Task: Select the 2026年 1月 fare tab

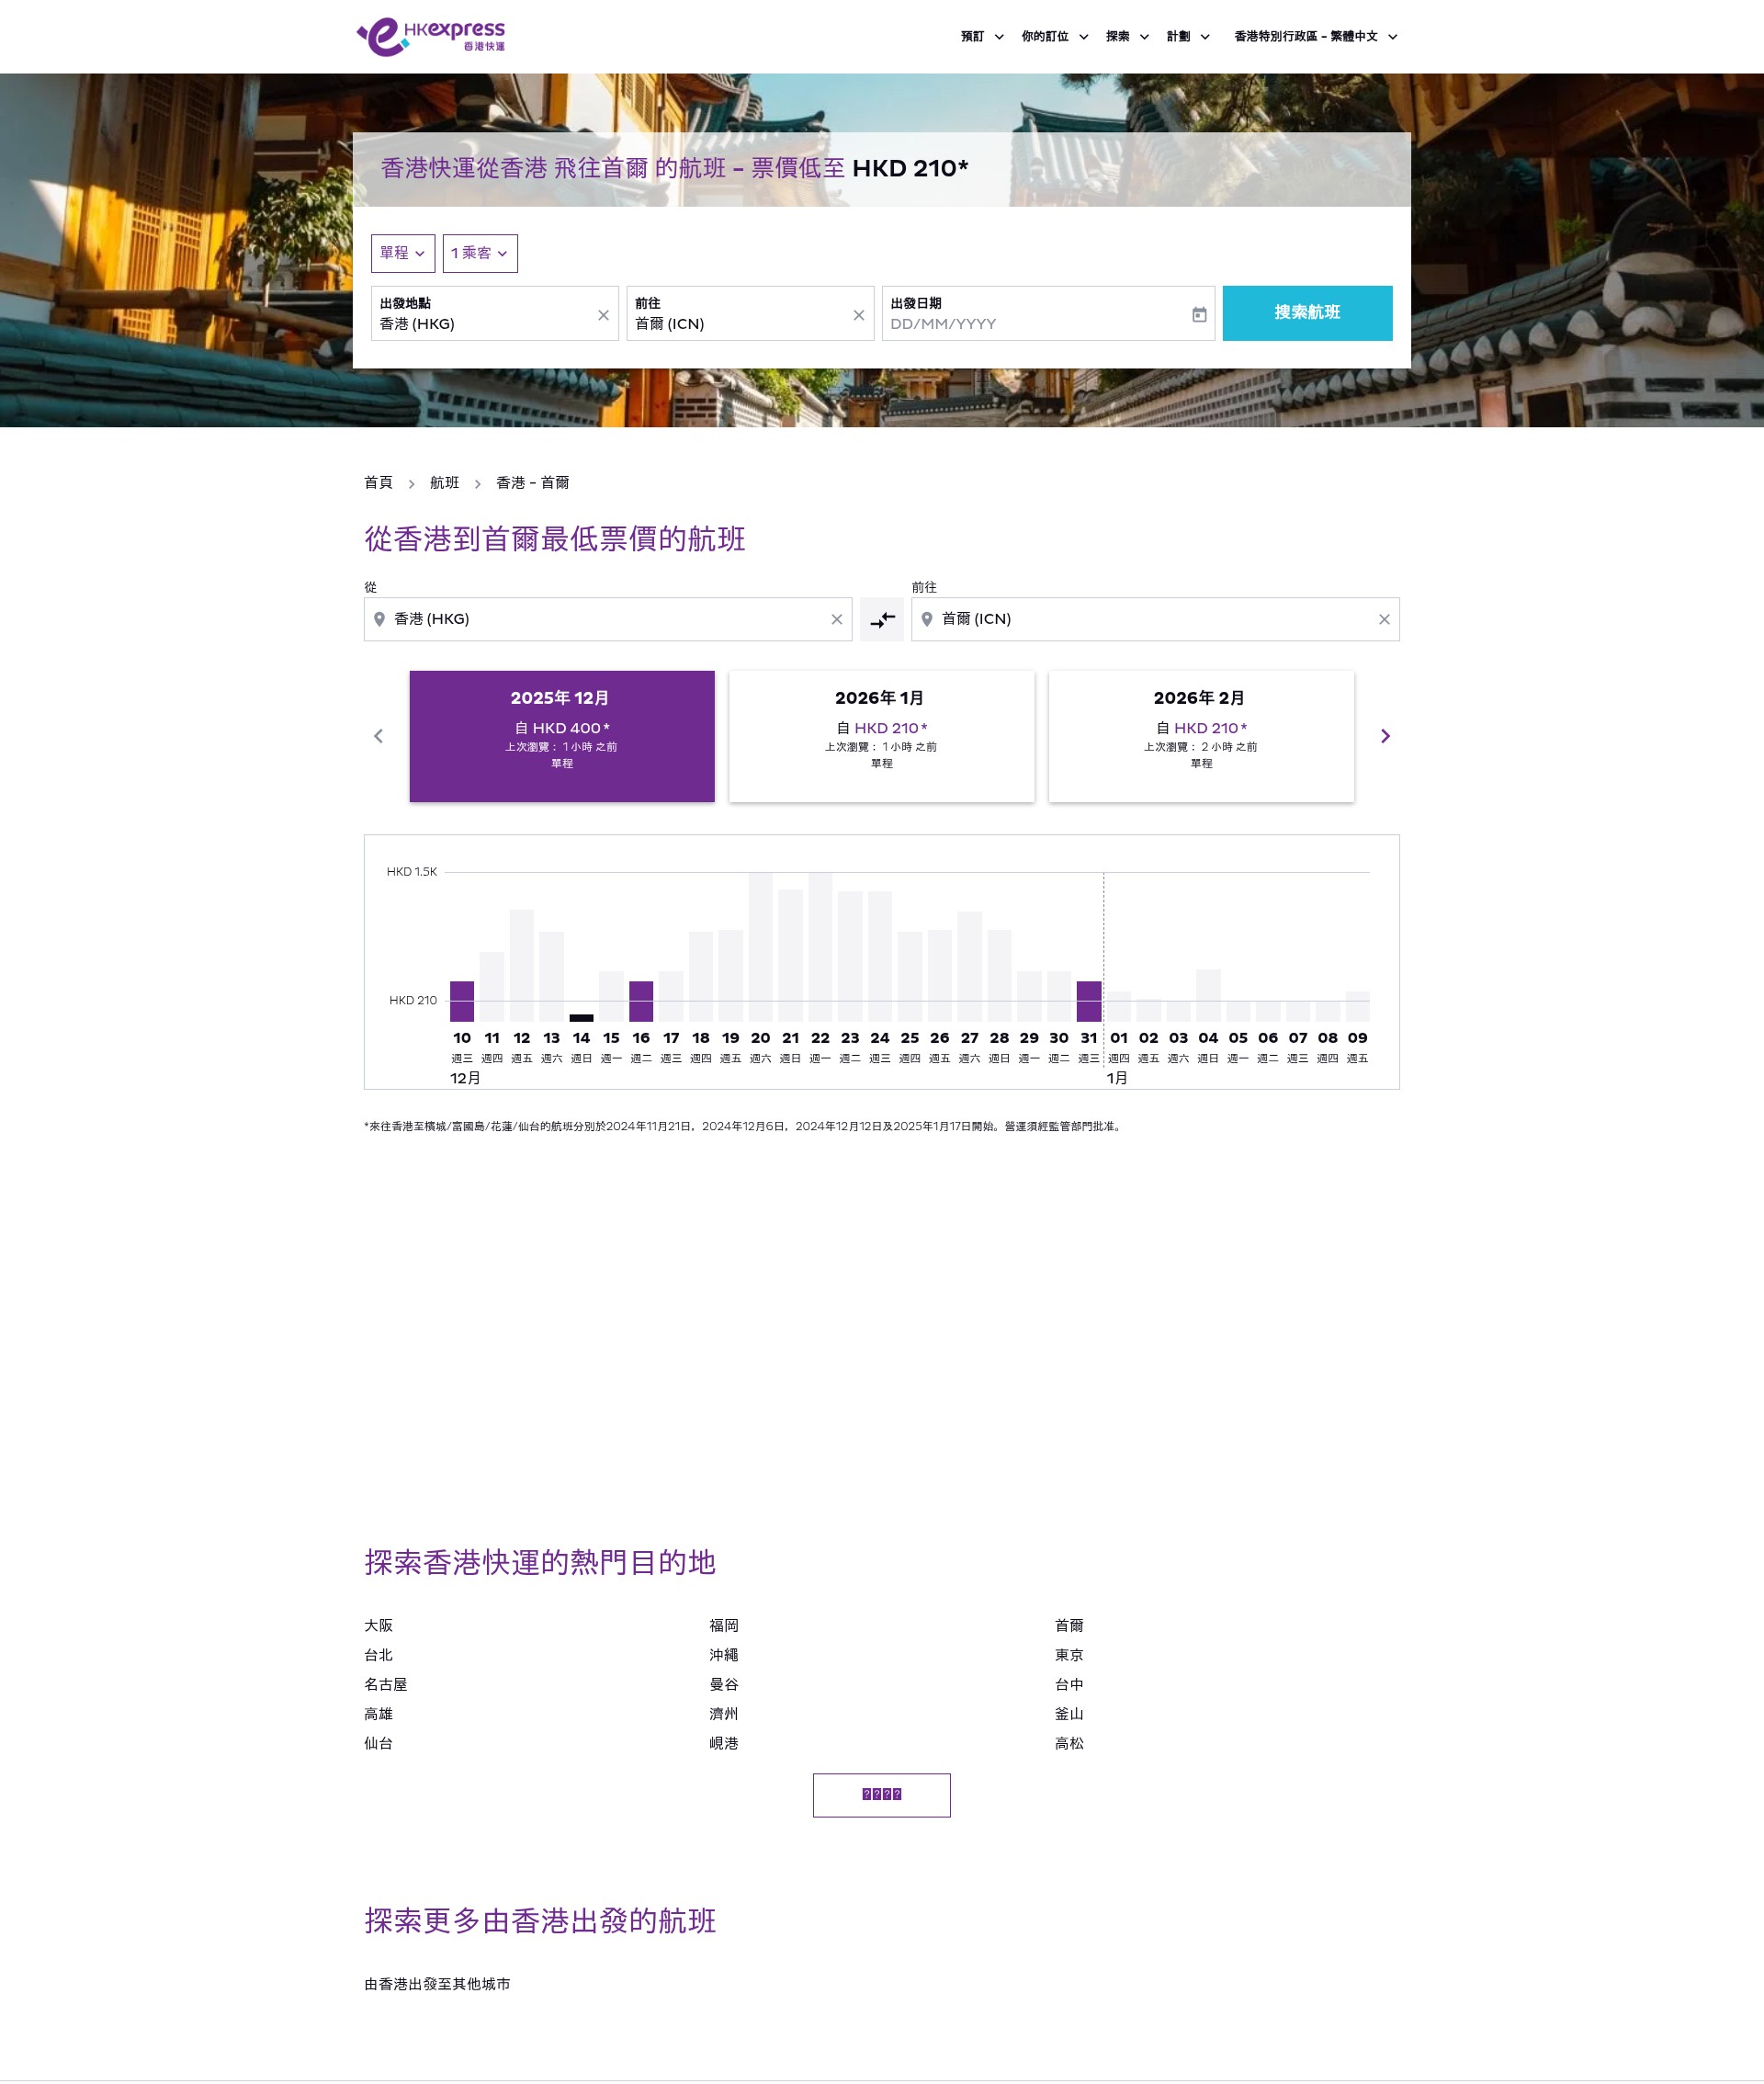Action: (881, 736)
